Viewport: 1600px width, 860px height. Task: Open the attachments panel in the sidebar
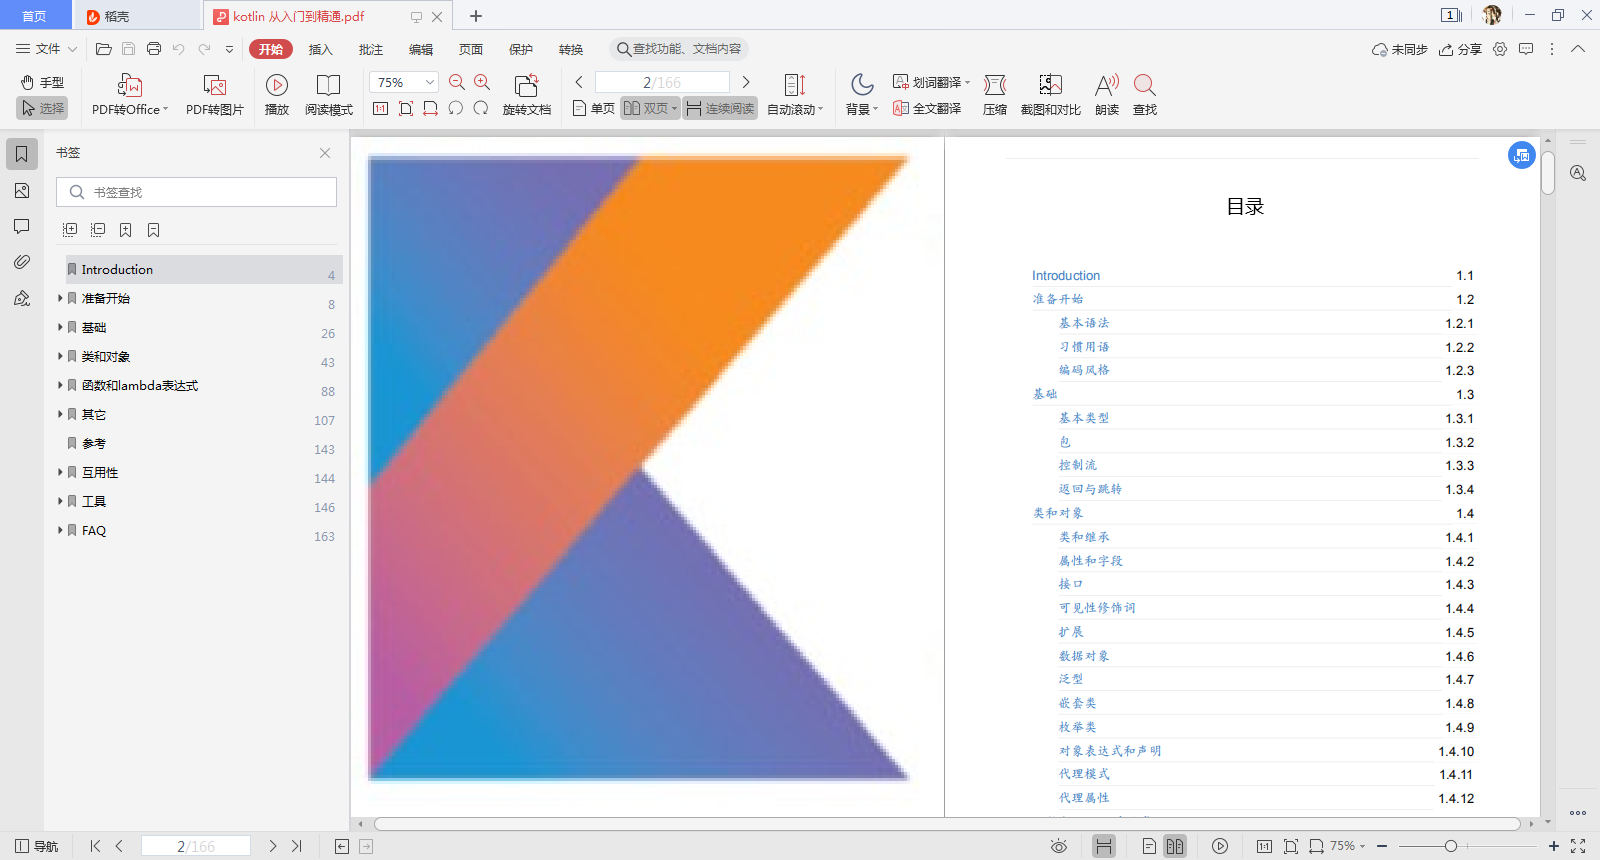(21, 262)
